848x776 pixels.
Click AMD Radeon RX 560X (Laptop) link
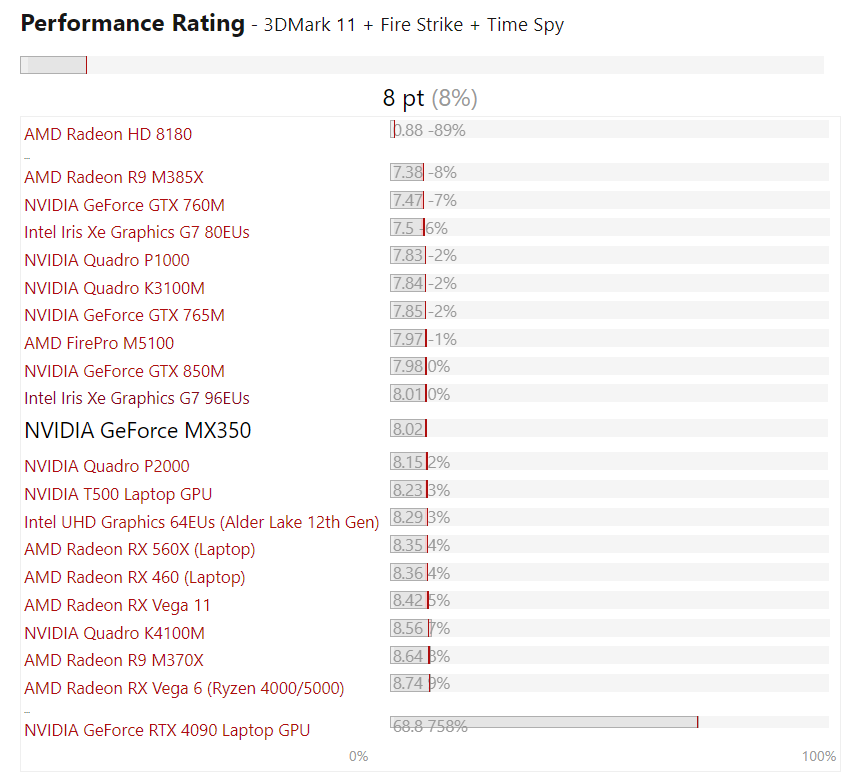tap(140, 549)
